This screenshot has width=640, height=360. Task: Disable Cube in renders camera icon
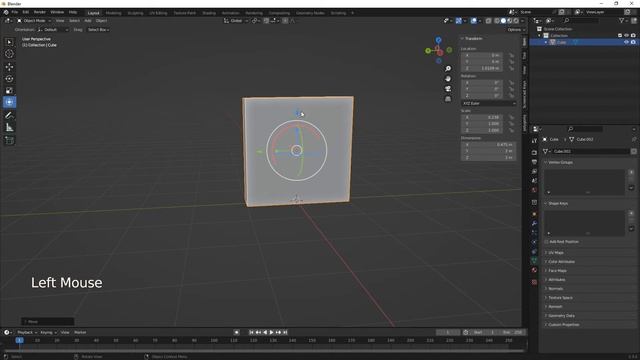pyautogui.click(x=633, y=42)
